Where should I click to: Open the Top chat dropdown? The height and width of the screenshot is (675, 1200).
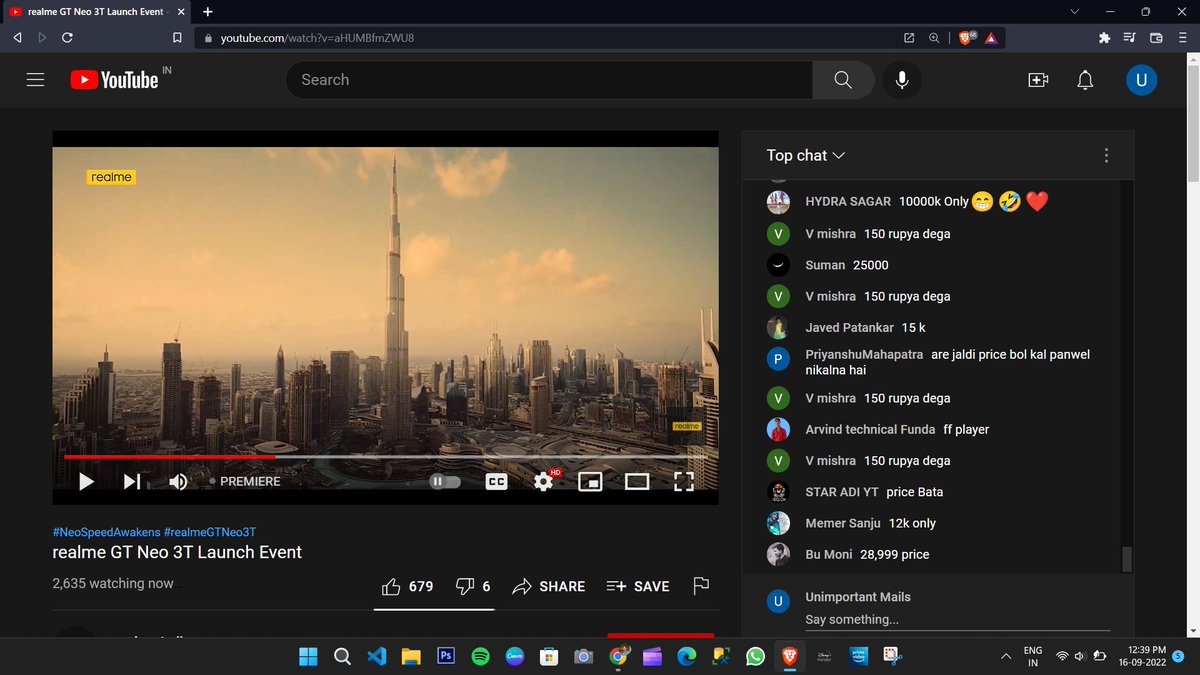click(806, 155)
